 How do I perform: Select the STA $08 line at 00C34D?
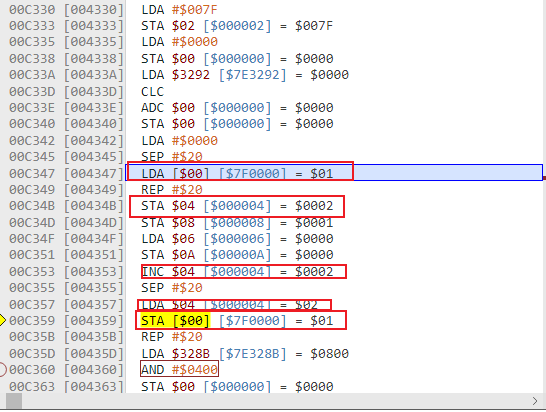237,222
